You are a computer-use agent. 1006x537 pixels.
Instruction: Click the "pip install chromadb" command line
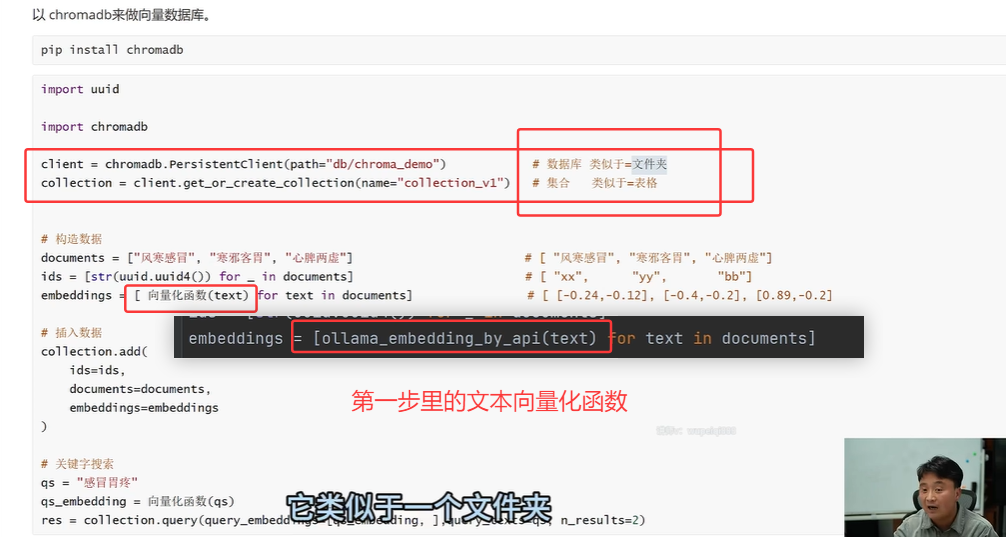pyautogui.click(x=112, y=50)
